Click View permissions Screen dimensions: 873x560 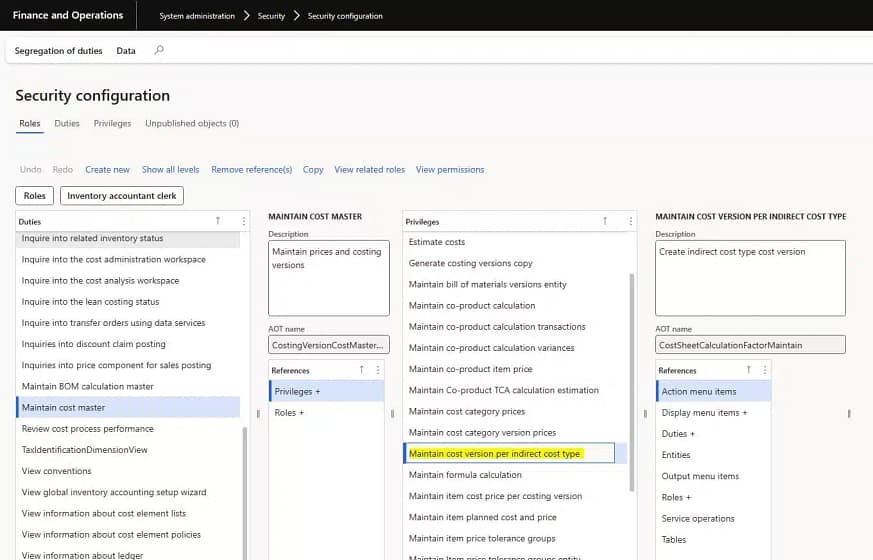point(450,170)
